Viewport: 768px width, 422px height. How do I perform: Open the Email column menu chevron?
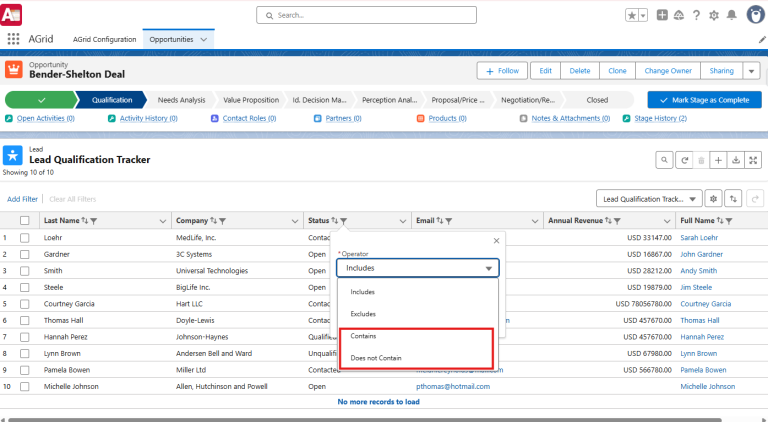click(x=535, y=221)
